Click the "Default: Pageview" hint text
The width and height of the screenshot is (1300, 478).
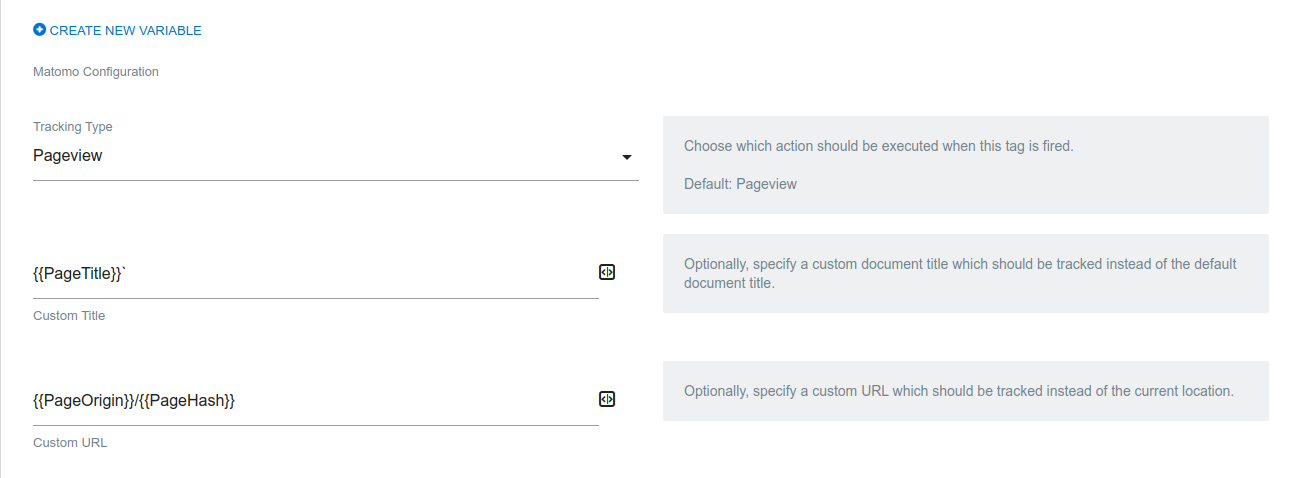point(740,184)
